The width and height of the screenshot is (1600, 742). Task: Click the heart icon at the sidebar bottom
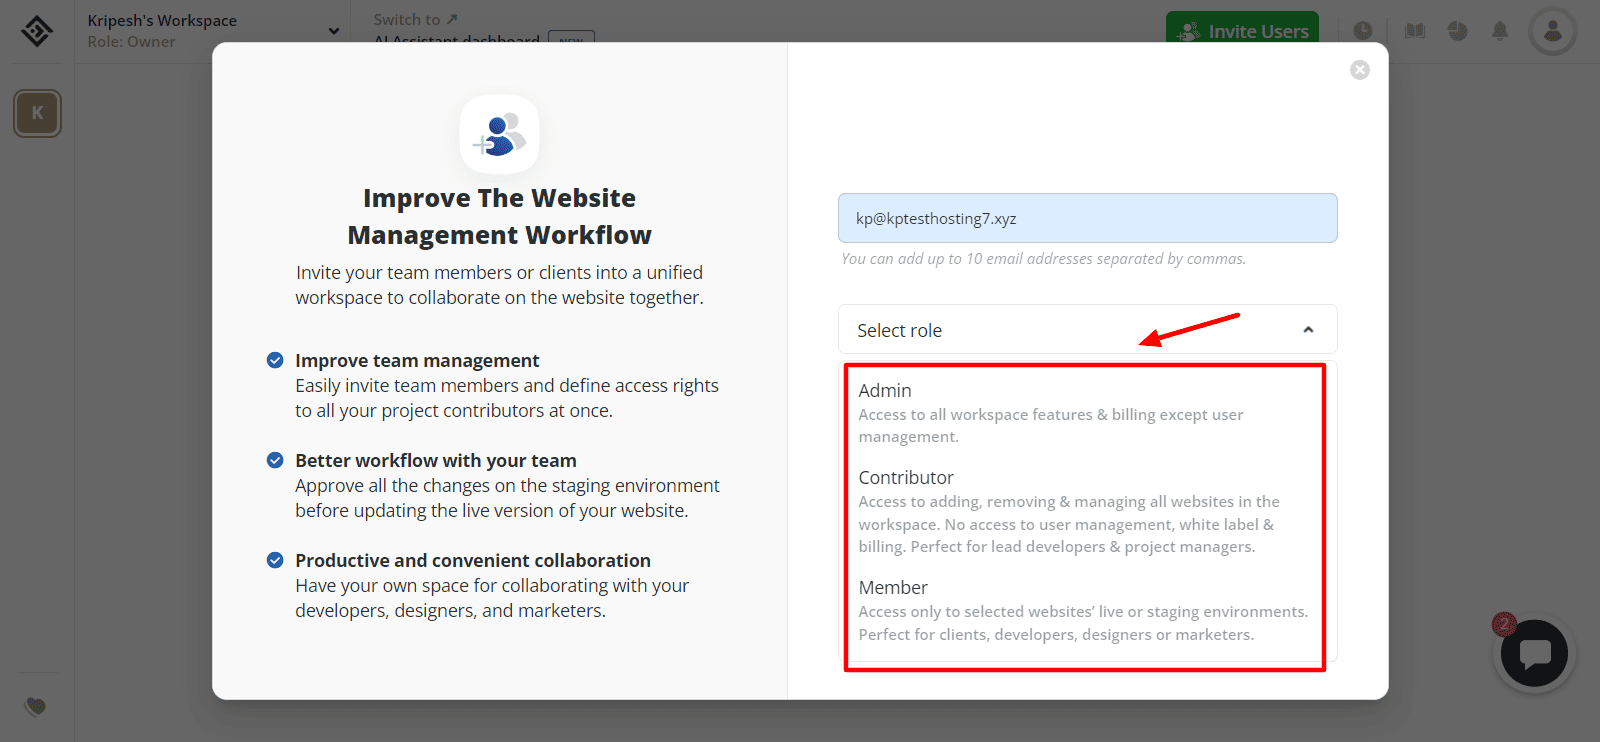(36, 707)
